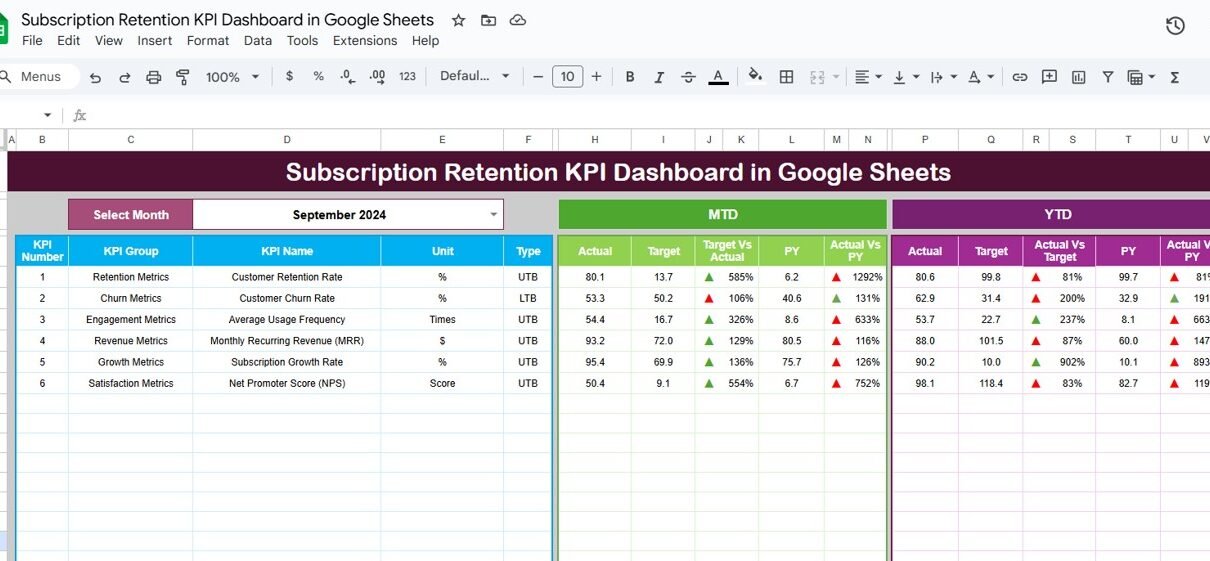
Task: Open the Extensions menu
Action: coord(364,41)
